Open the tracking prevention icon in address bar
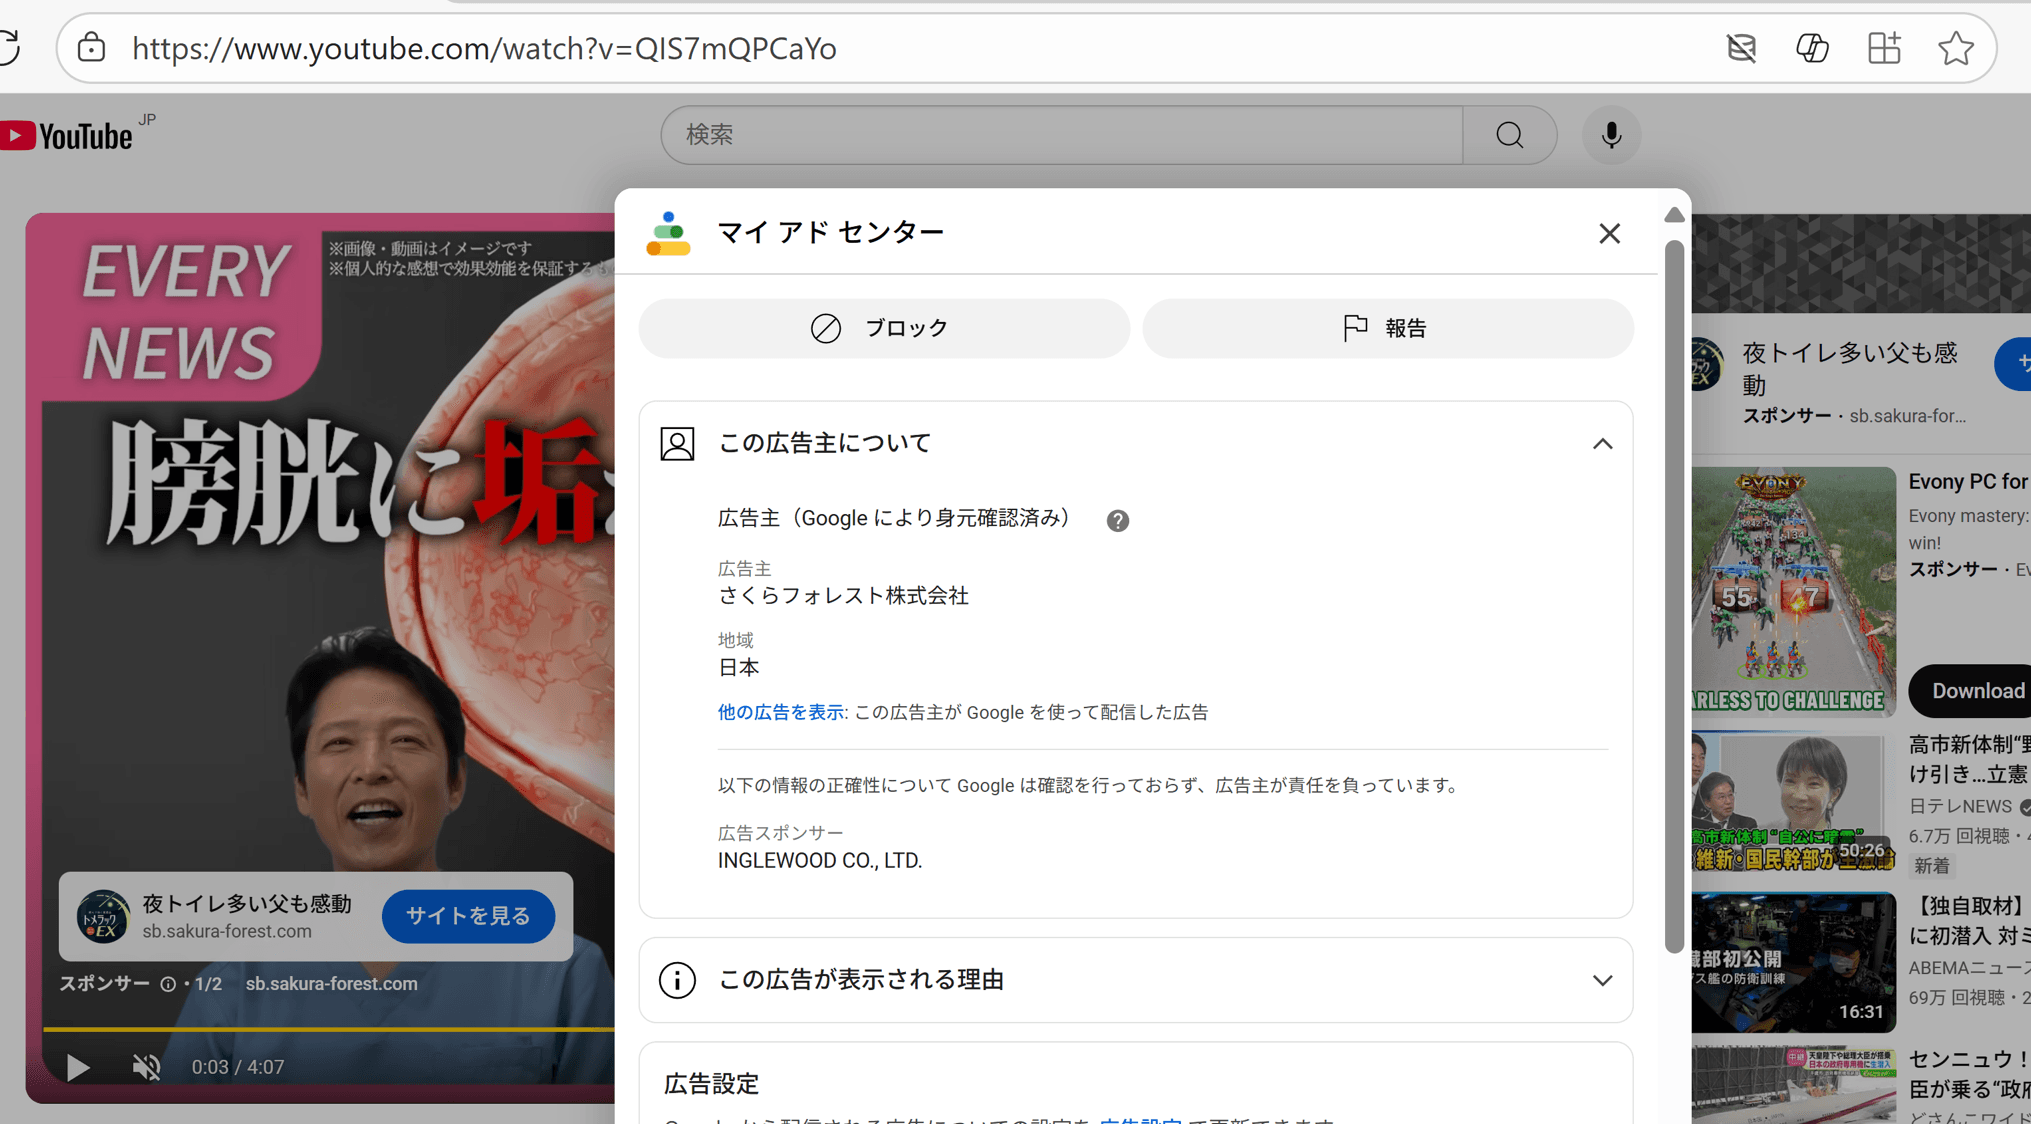Image resolution: width=2031 pixels, height=1124 pixels. (x=1741, y=48)
